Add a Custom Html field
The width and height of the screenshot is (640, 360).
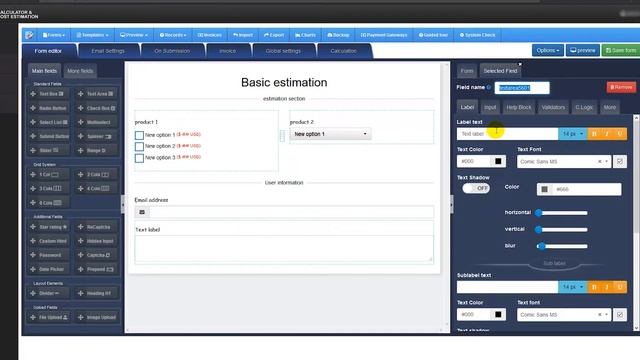click(49, 241)
